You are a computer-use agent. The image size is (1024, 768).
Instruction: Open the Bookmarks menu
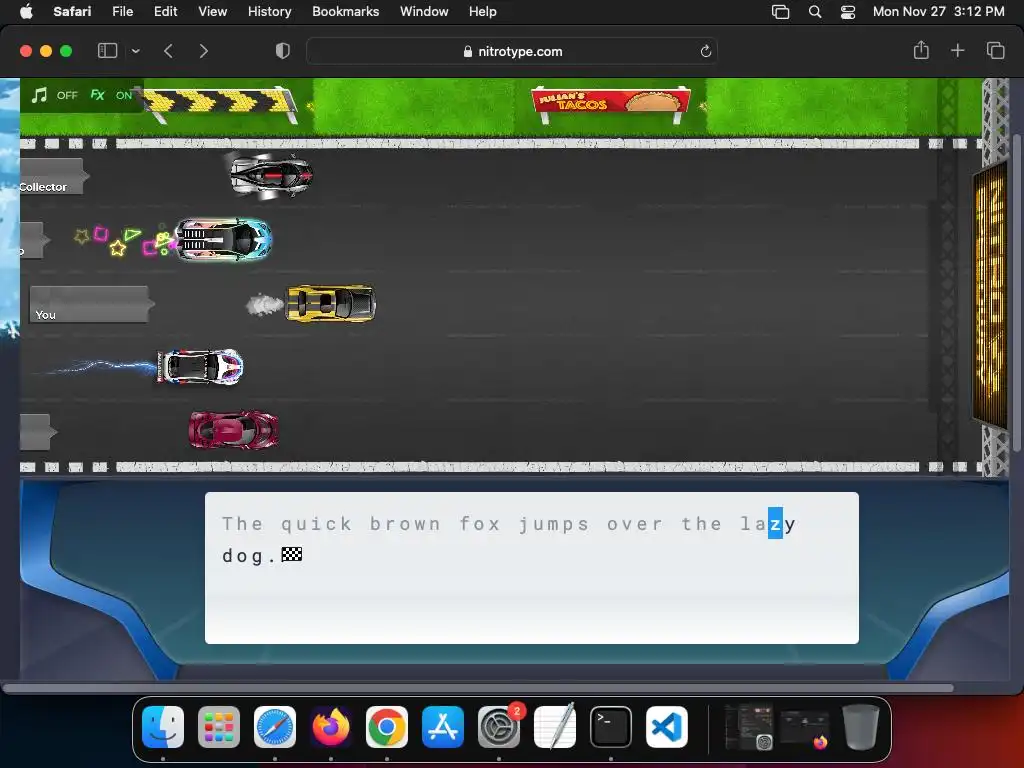(345, 11)
